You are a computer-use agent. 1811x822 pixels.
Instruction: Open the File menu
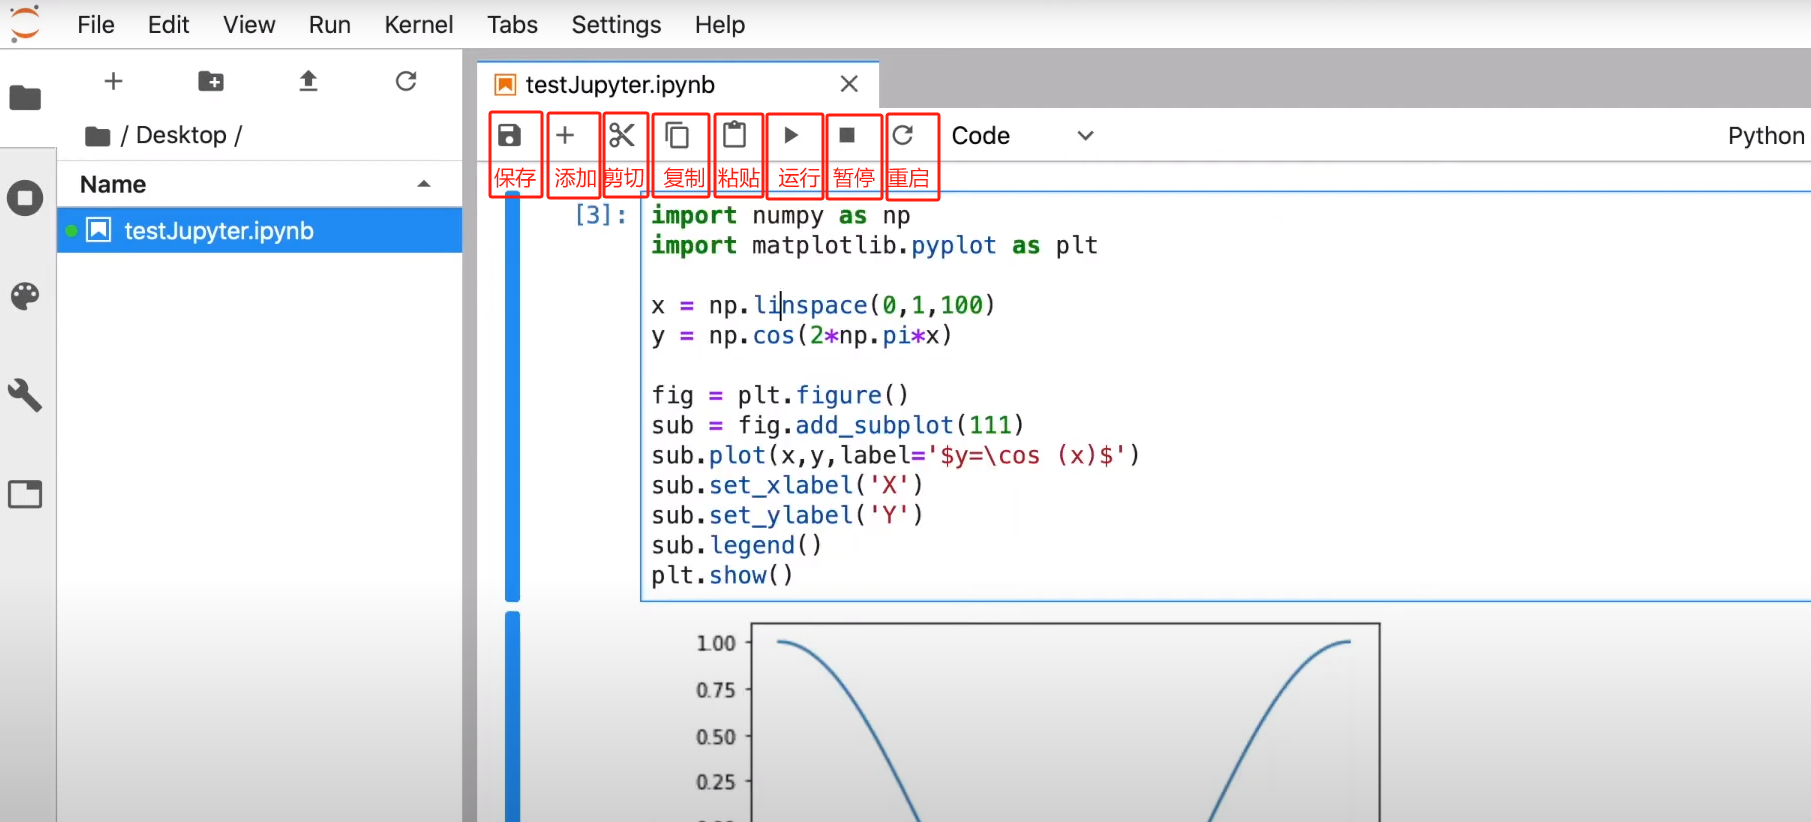[x=96, y=25]
